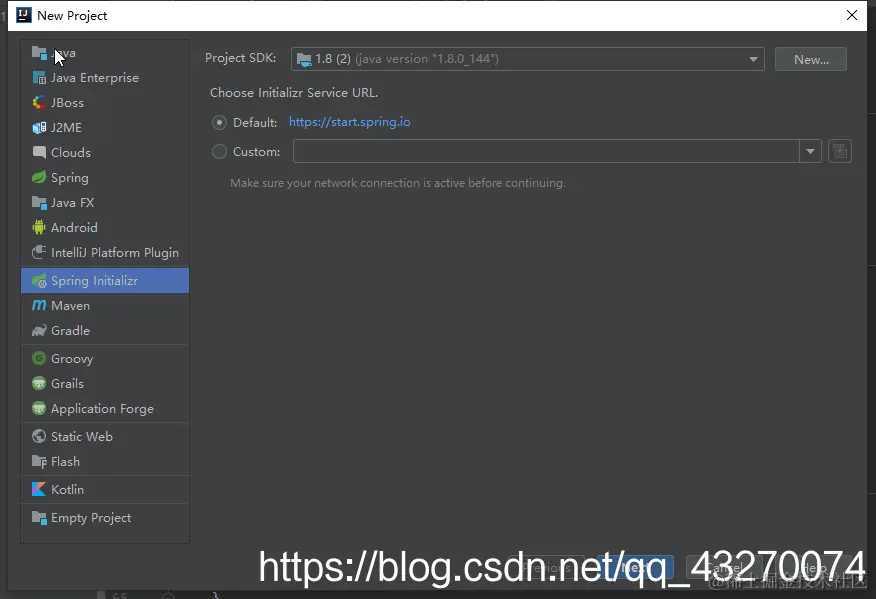Click the IntelliJ logo in title bar
The height and width of the screenshot is (599, 876).
(24, 15)
